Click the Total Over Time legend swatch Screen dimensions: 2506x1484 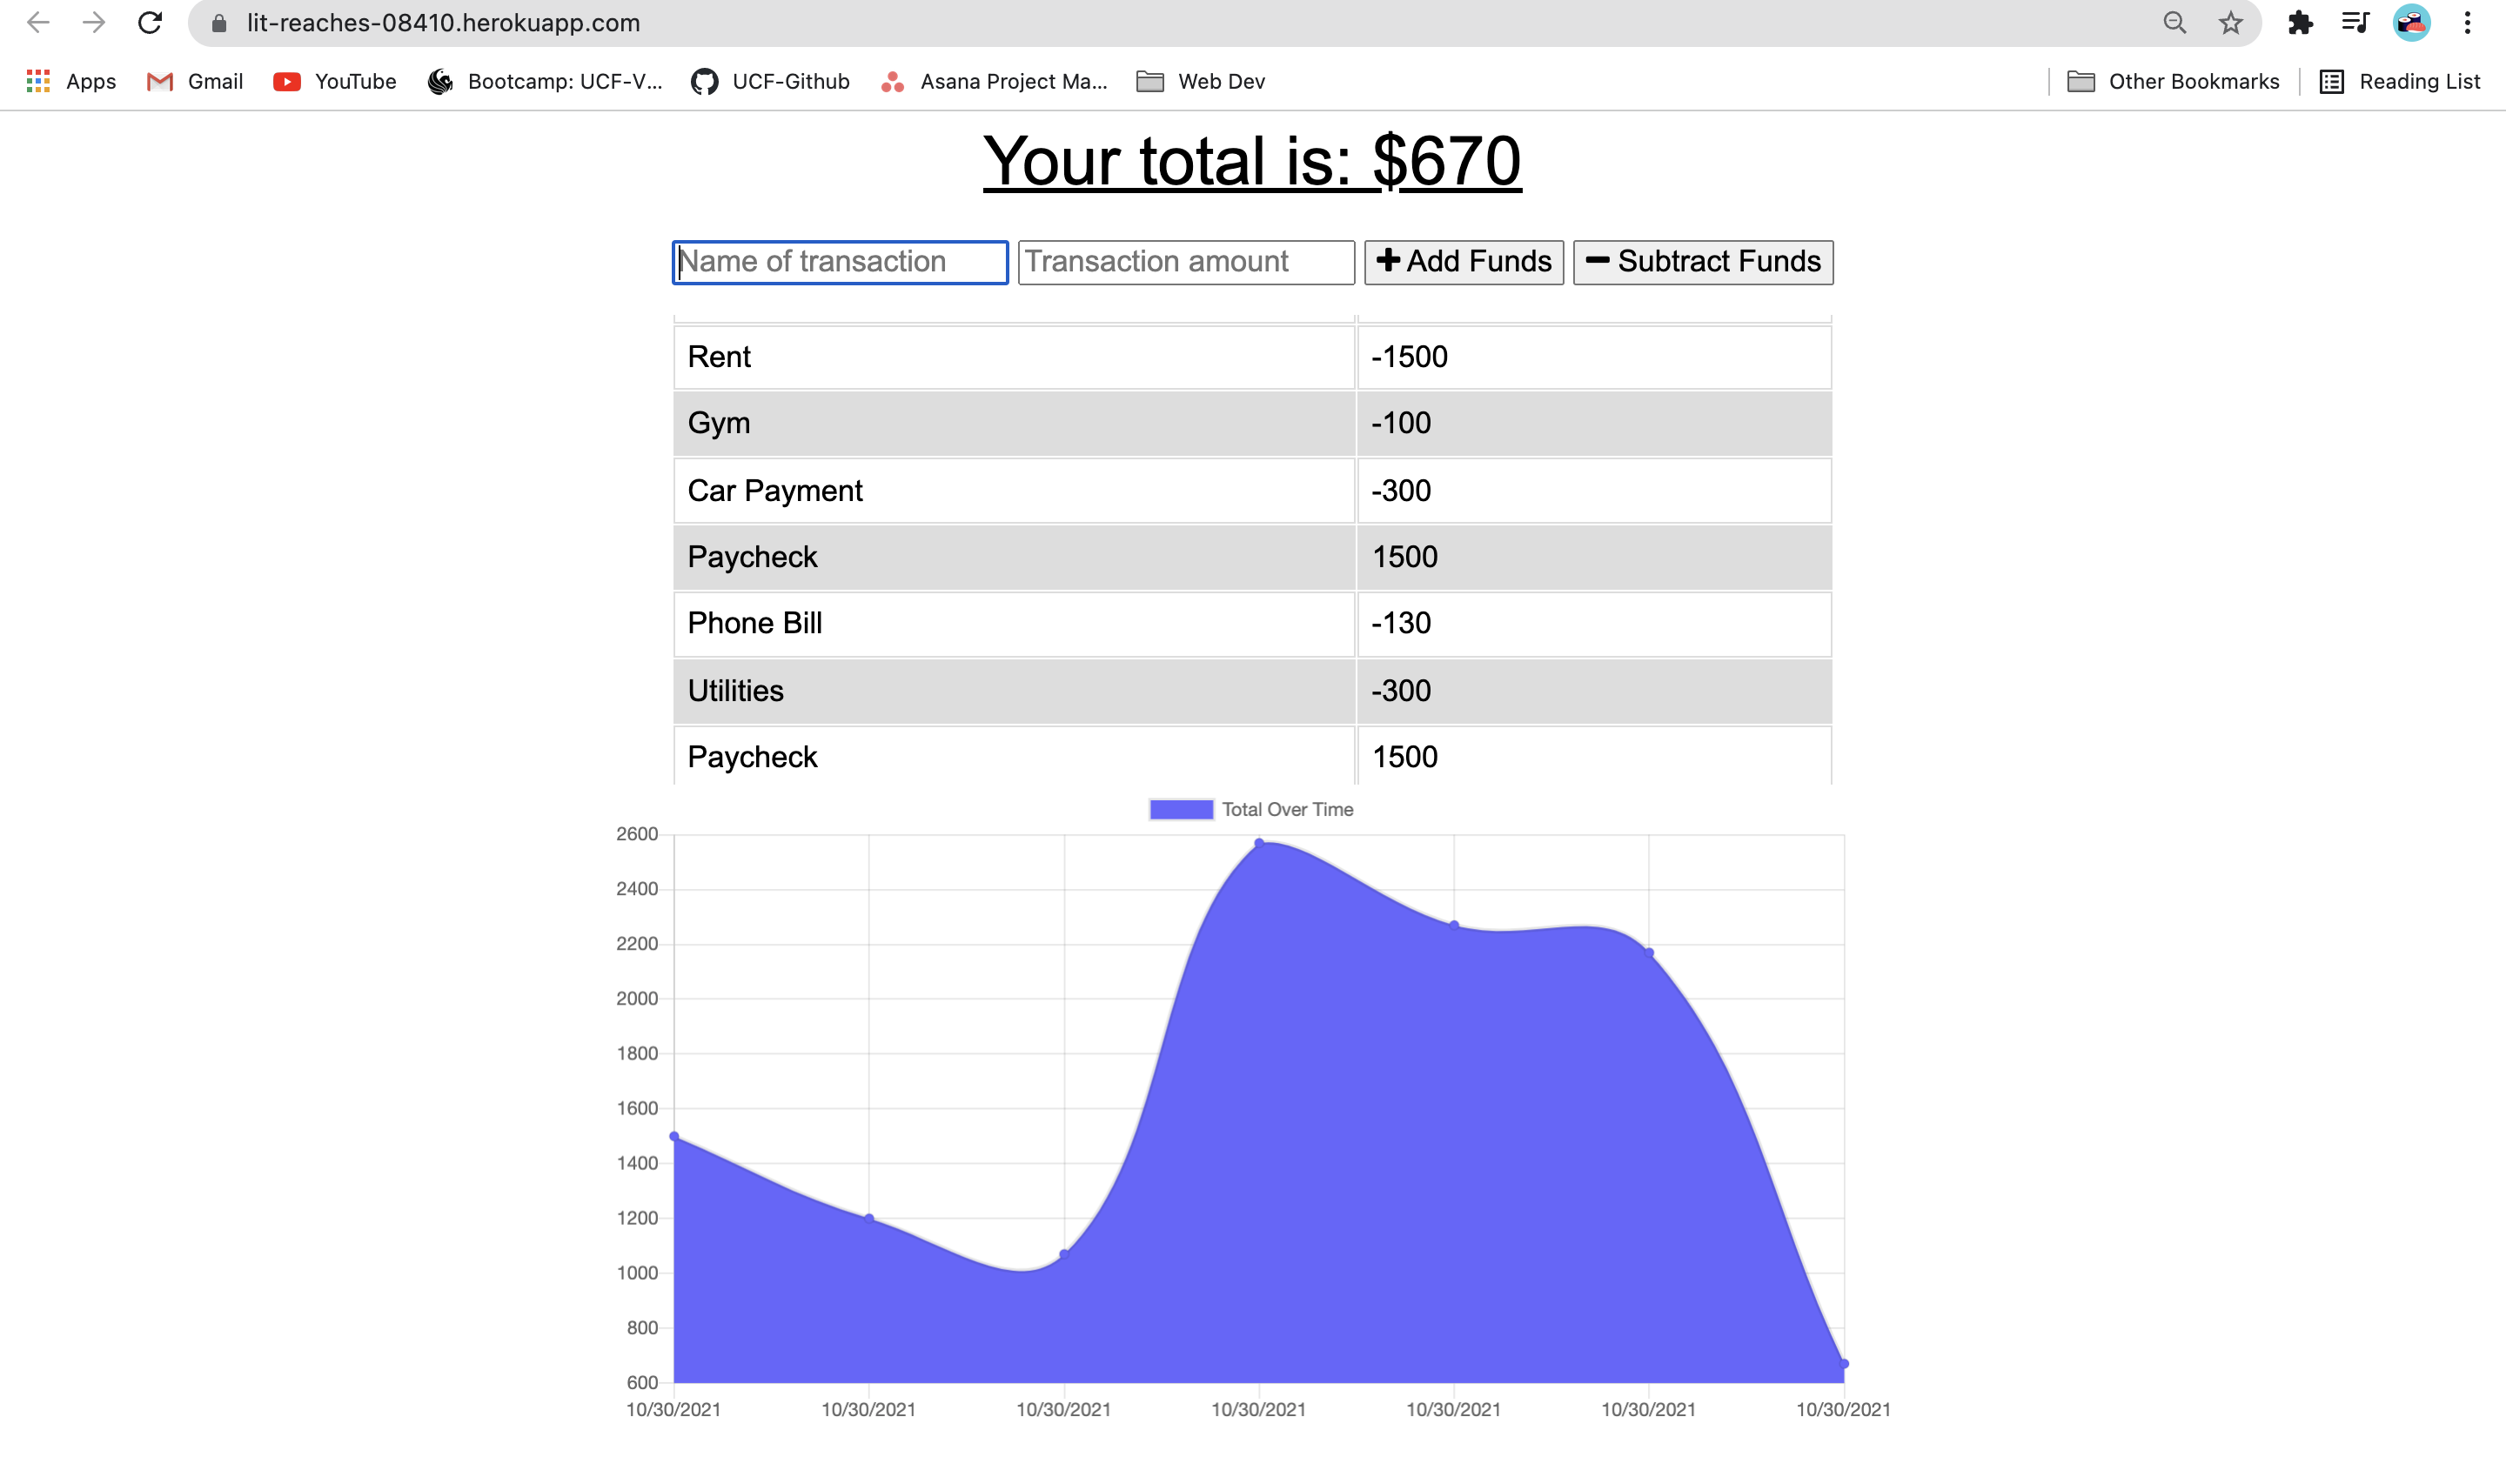point(1180,810)
